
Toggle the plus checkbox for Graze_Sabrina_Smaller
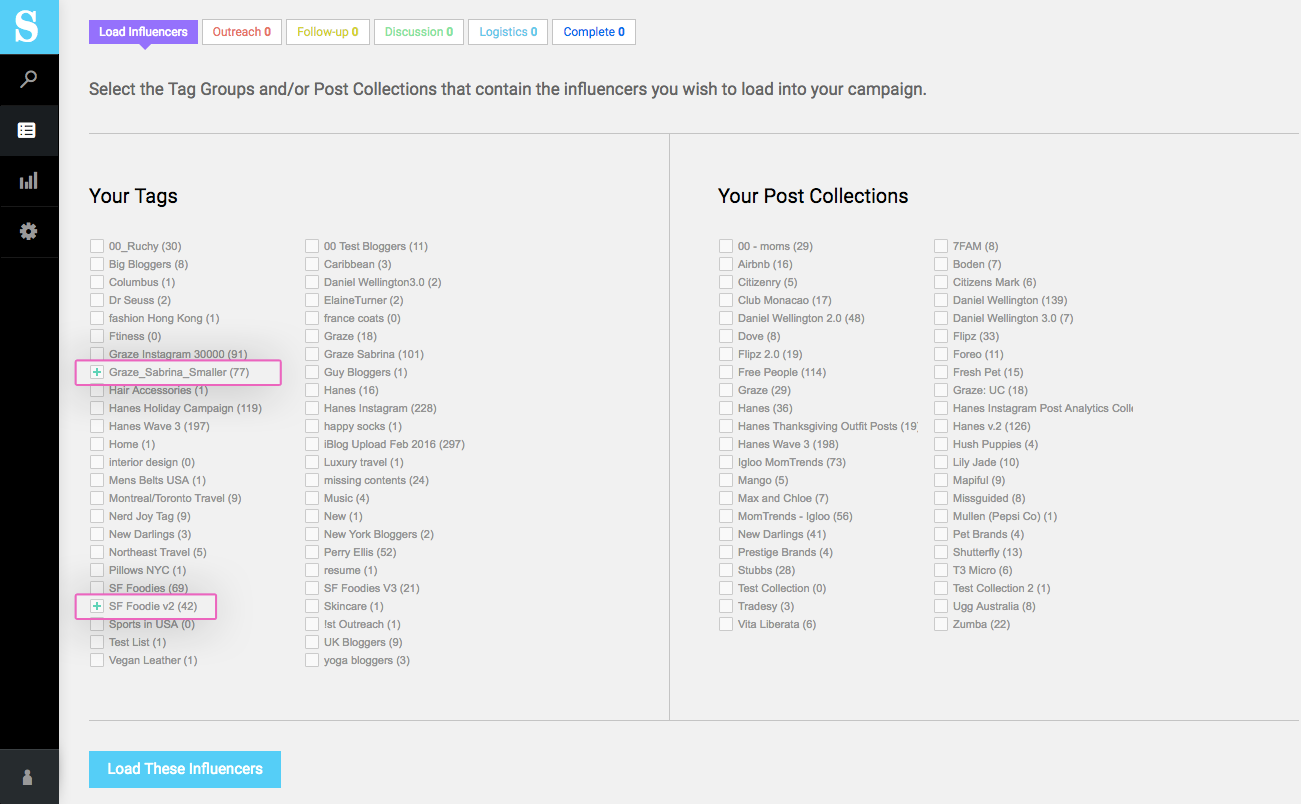click(x=97, y=372)
